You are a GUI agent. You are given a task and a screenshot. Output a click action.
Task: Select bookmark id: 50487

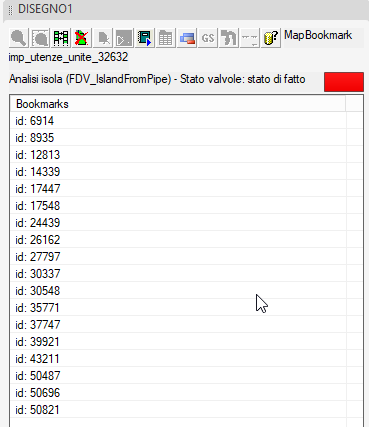[178, 376]
